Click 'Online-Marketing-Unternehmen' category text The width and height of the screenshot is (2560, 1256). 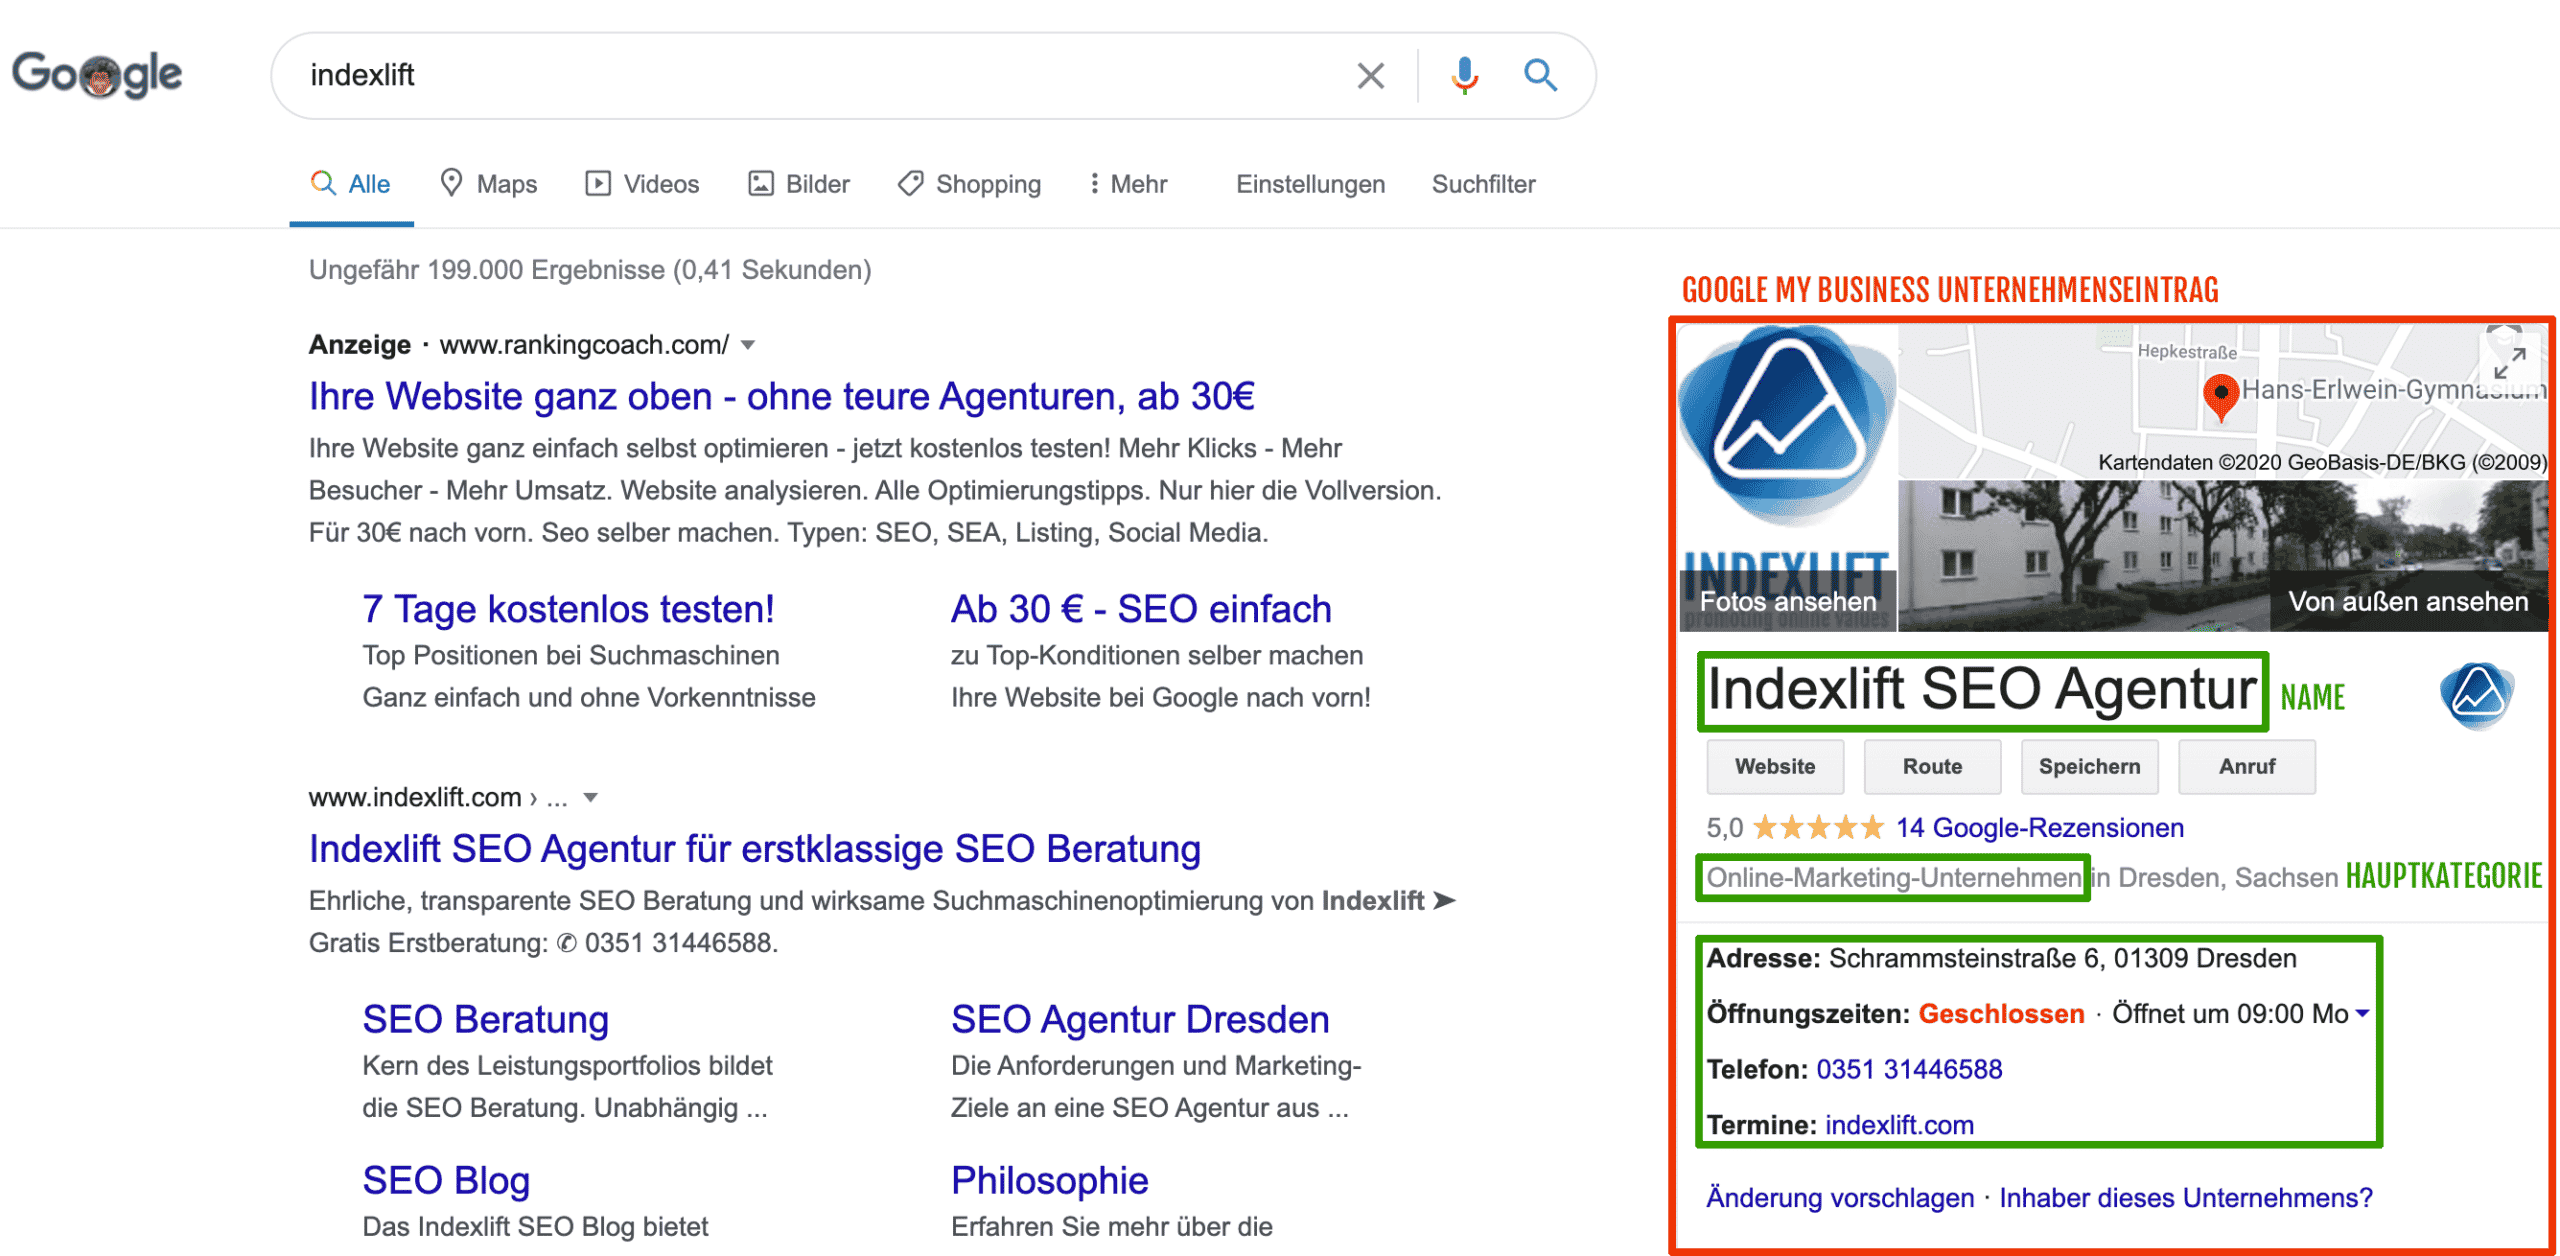click(x=1893, y=878)
